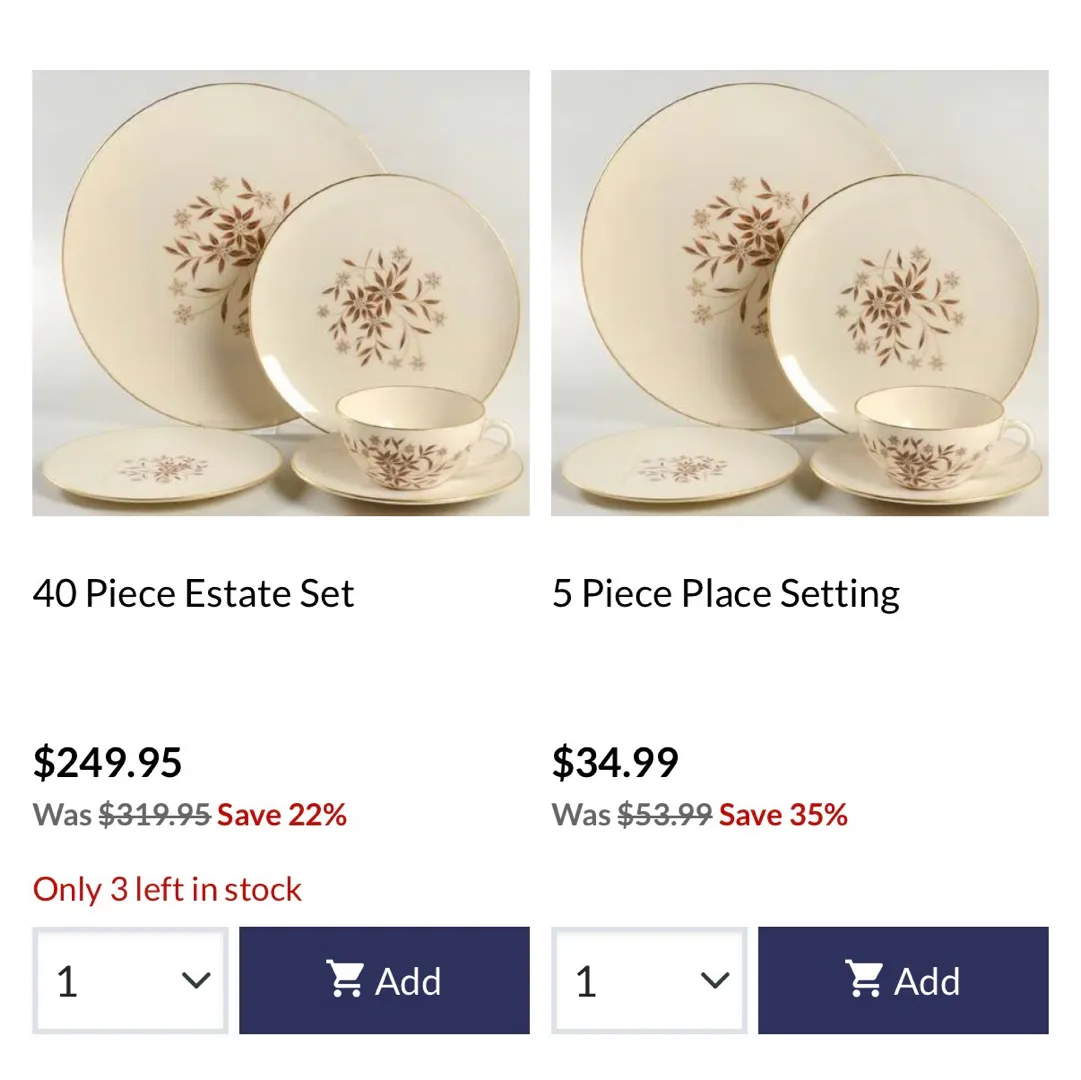Open the 5 Piece Place Setting title link
This screenshot has height=1080, width=1081.
click(725, 594)
